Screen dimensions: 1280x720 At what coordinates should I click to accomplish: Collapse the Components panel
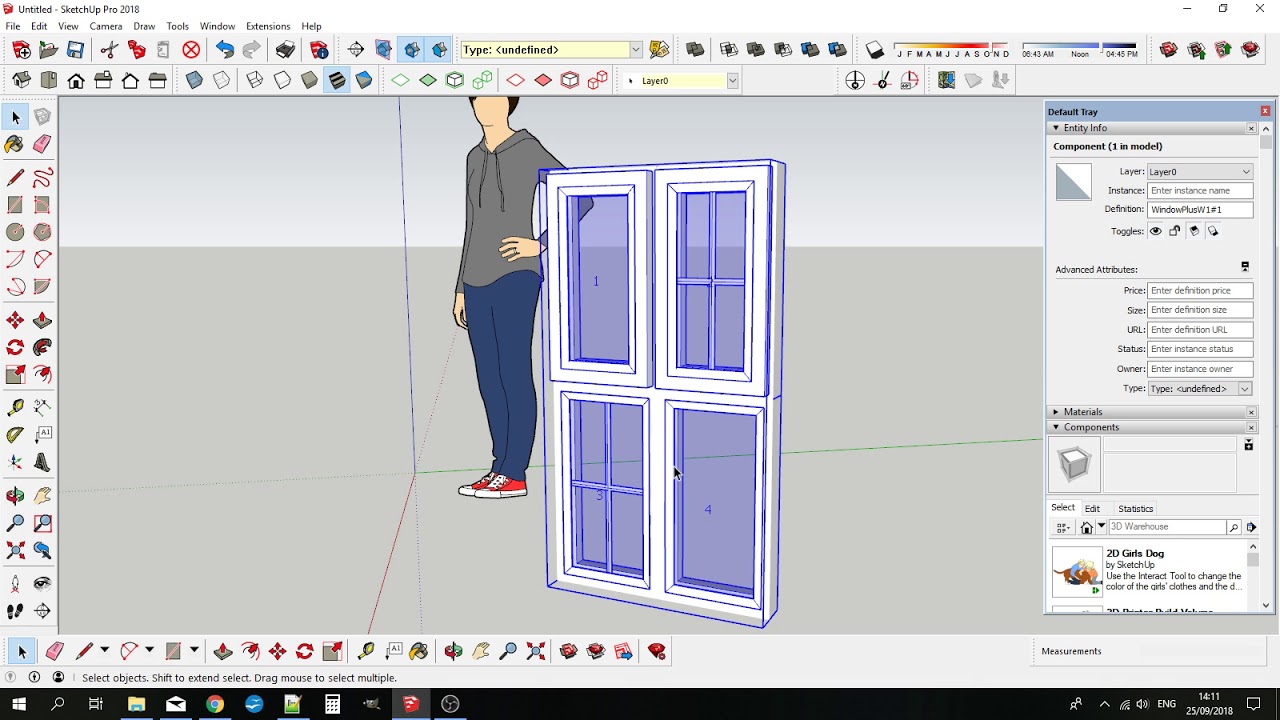1055,427
